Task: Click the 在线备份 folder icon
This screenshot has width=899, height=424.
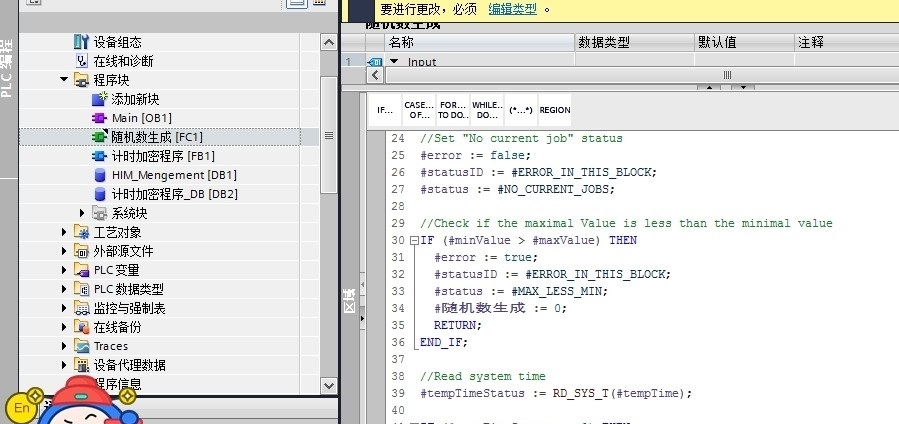Action: coord(81,327)
